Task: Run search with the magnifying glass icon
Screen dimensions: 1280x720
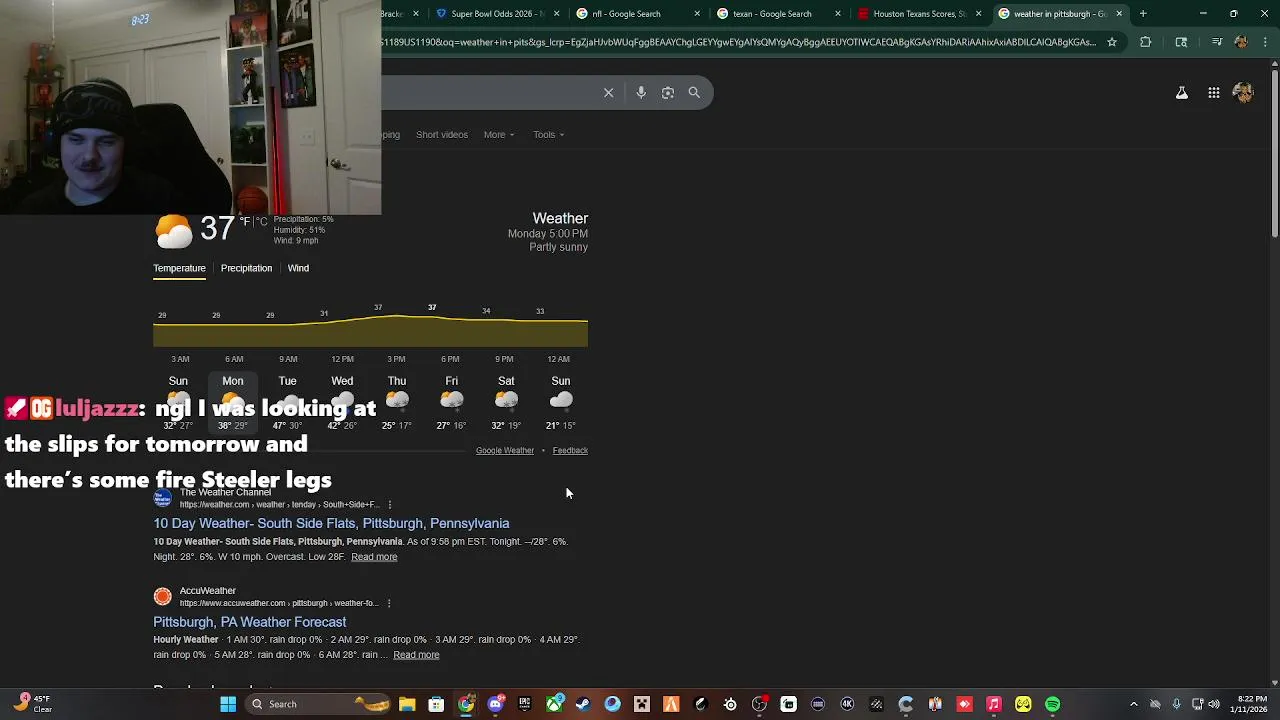Action: point(694,93)
